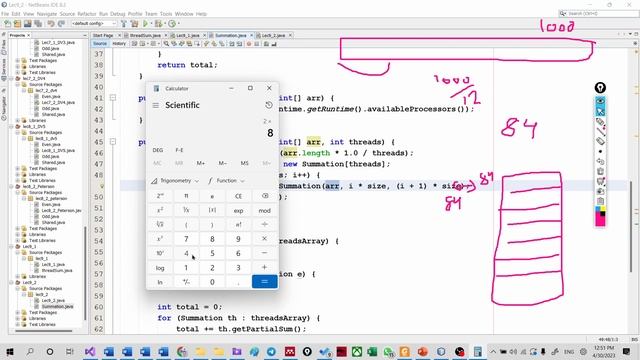Collapse the Lec9_2 project node
This screenshot has width=640, height=360.
pos(12,282)
